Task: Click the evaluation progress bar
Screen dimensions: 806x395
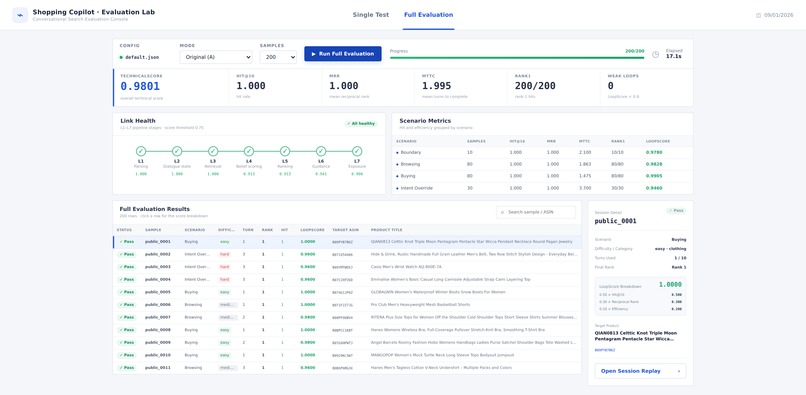Action: click(517, 58)
